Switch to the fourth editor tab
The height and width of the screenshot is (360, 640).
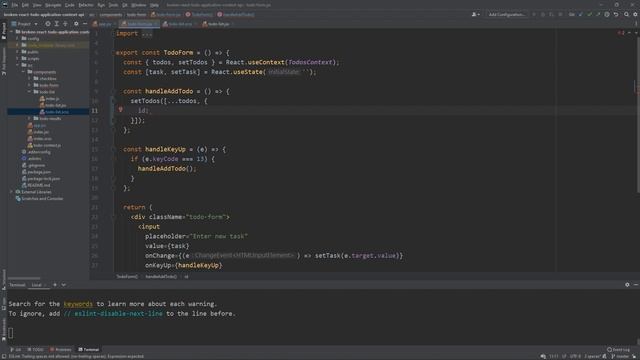[x=217, y=24]
